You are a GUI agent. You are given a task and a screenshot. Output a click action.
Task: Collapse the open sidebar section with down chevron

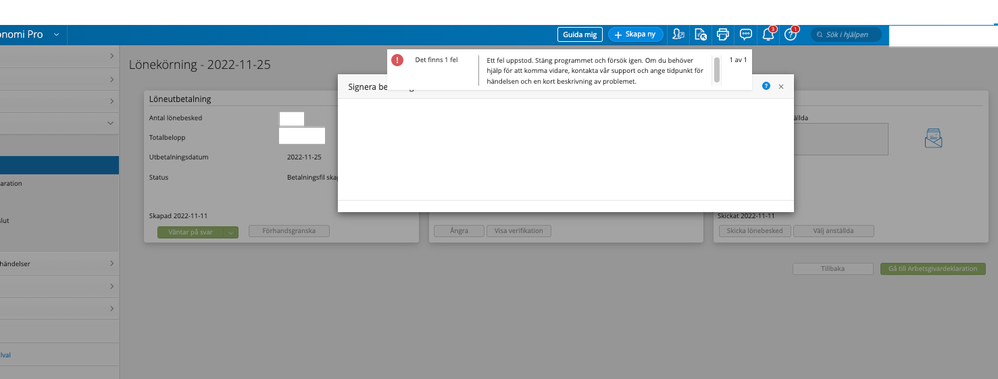tap(110, 123)
